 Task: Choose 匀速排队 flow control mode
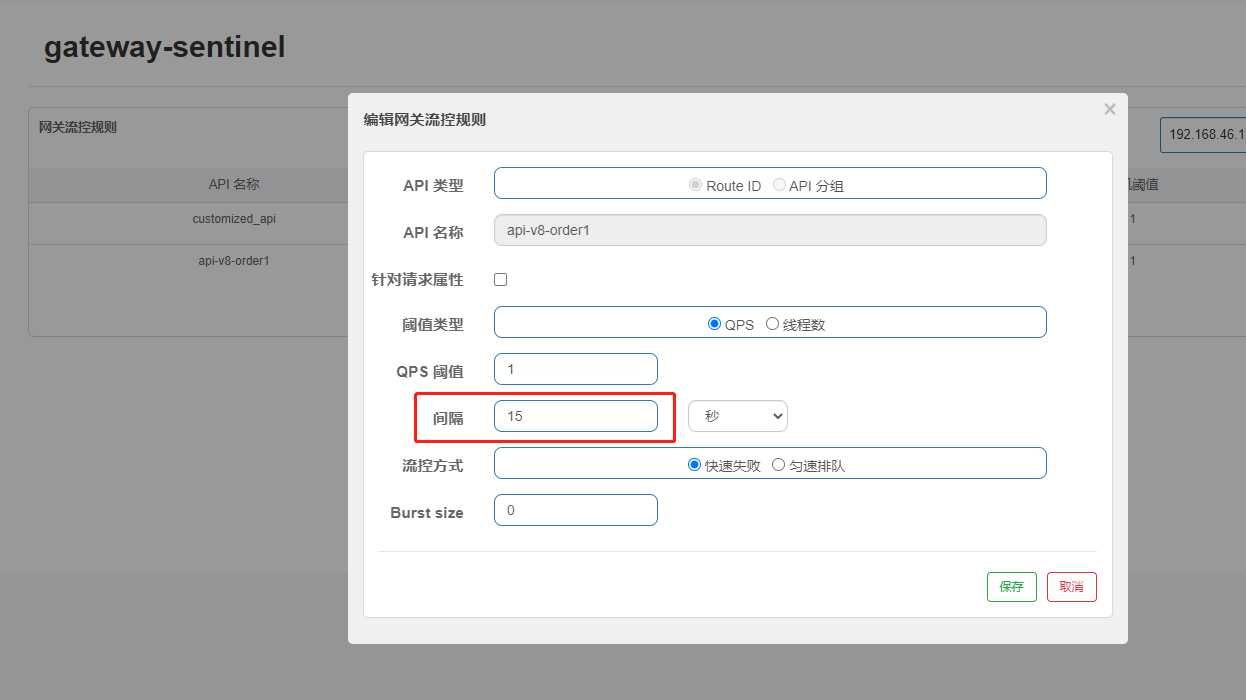[777, 463]
